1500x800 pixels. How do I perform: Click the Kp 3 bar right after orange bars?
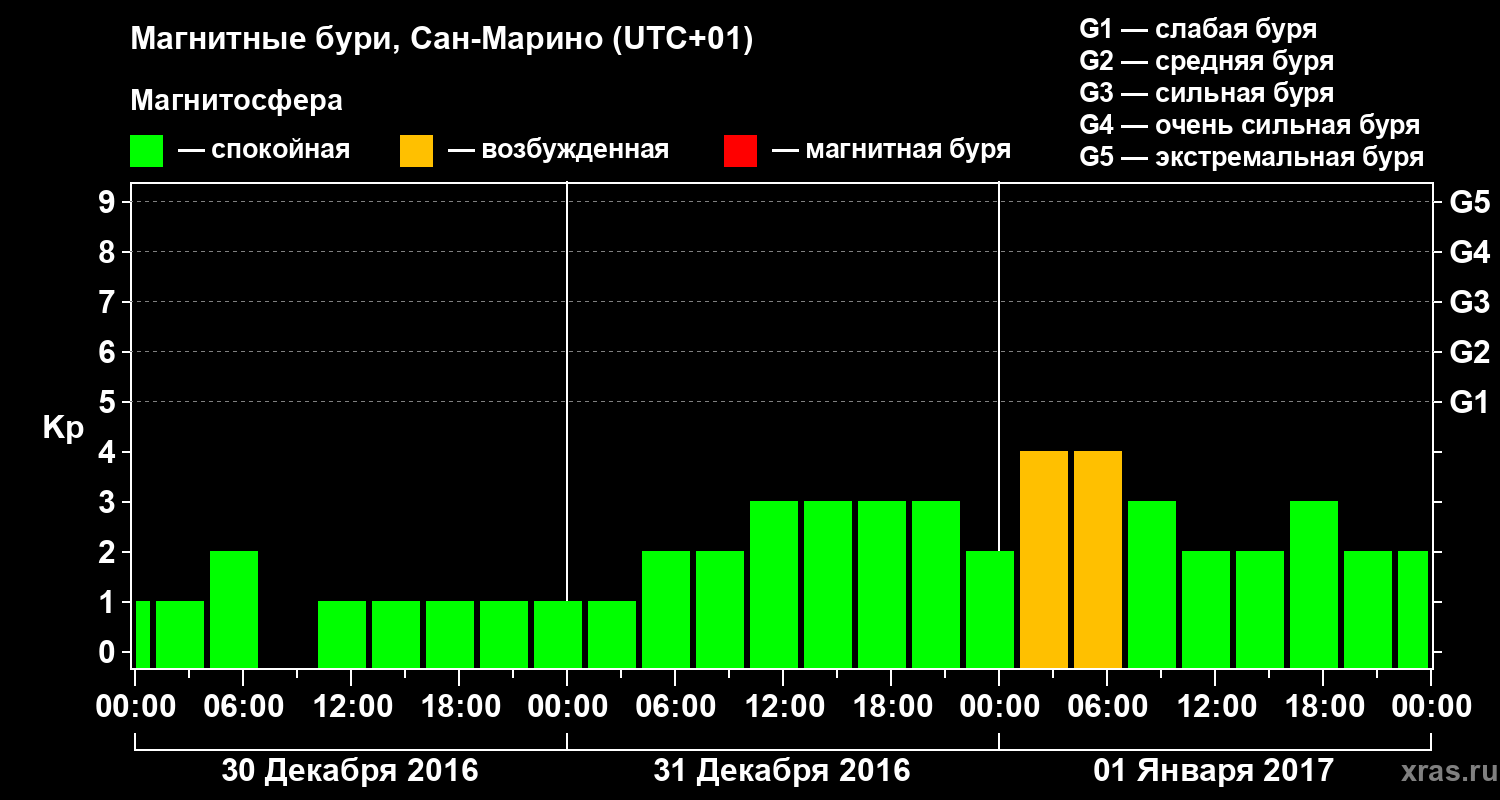pyautogui.click(x=1152, y=584)
